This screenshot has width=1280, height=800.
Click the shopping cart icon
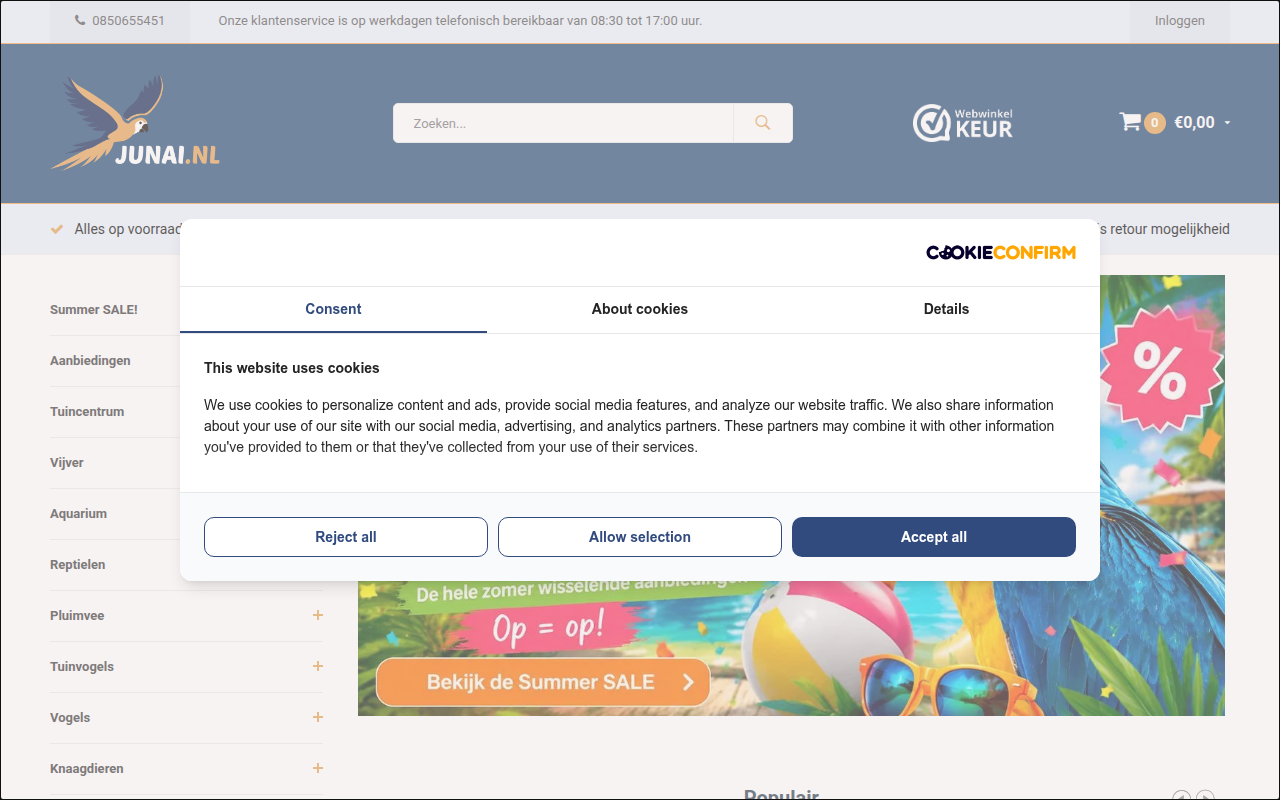tap(1130, 122)
